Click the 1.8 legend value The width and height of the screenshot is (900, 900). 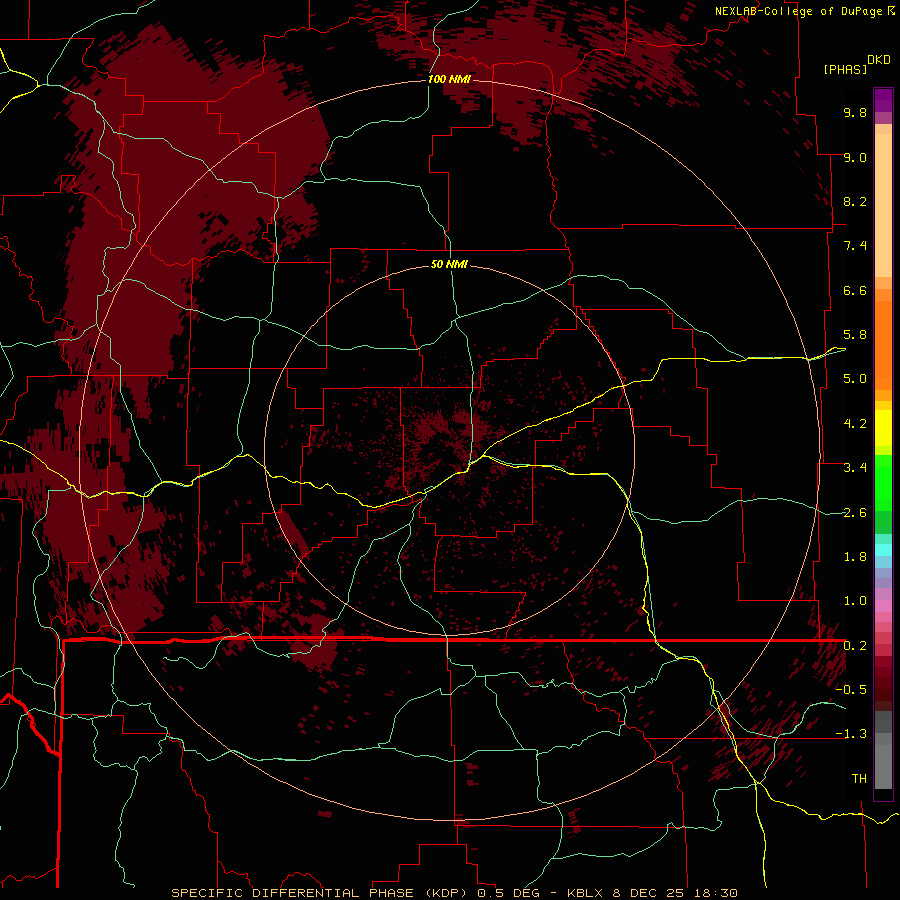[855, 557]
